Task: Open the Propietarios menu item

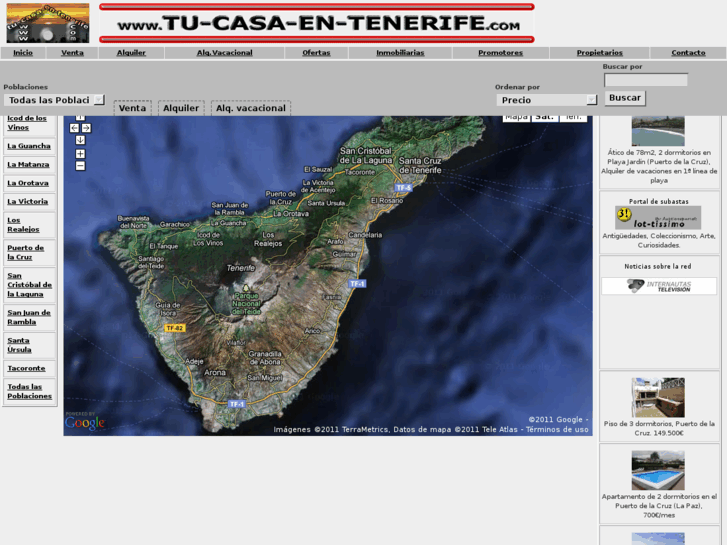Action: tap(599, 52)
